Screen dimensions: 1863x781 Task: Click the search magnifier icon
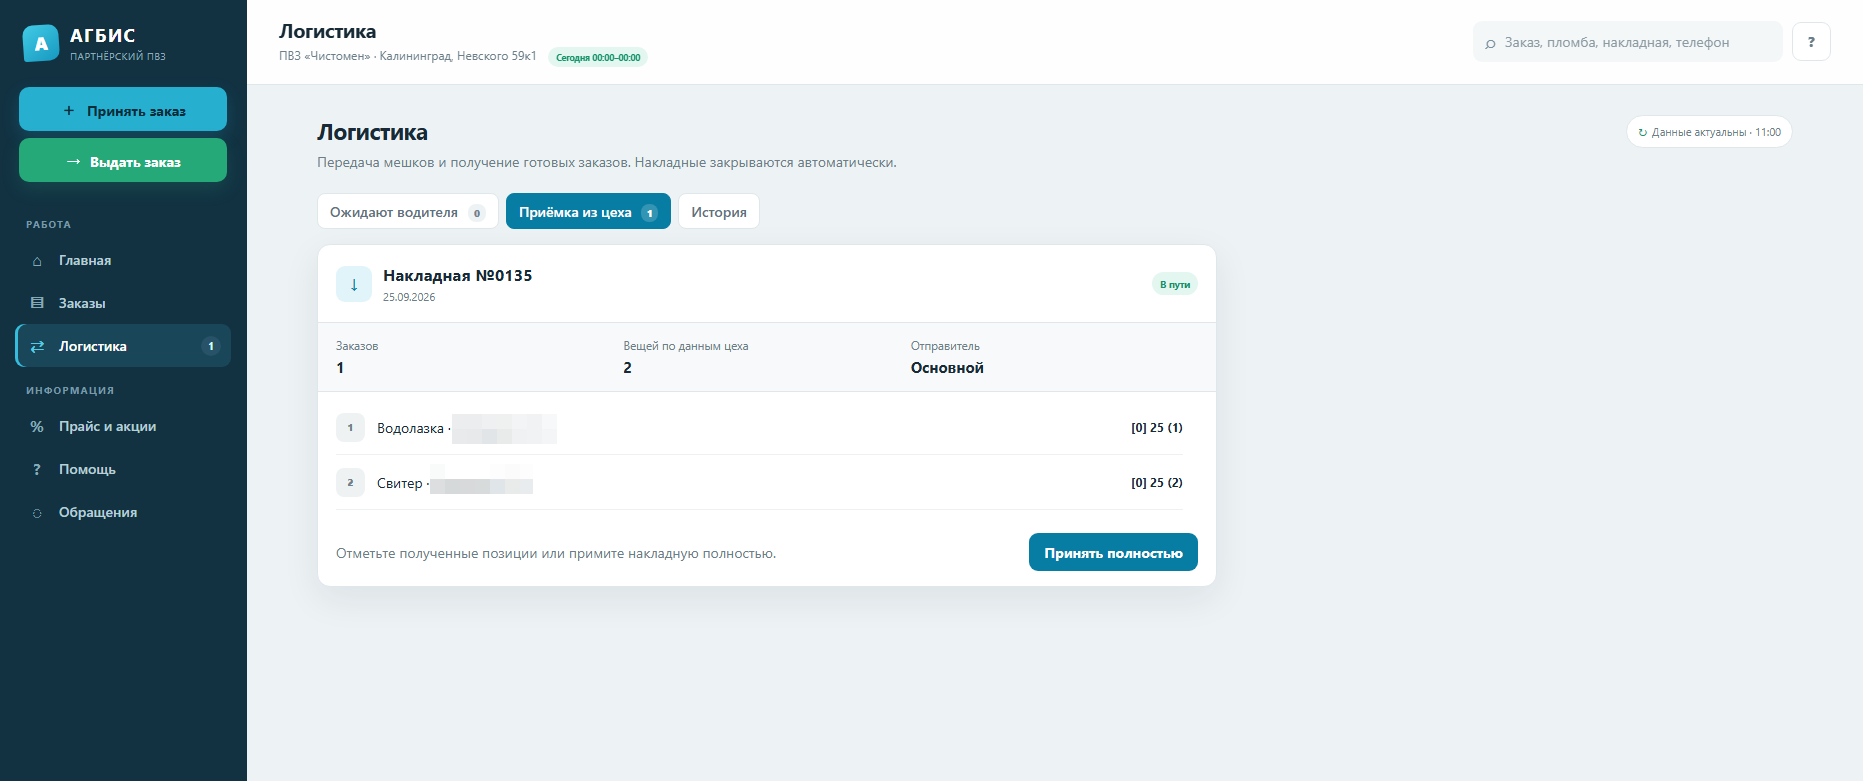click(1490, 43)
